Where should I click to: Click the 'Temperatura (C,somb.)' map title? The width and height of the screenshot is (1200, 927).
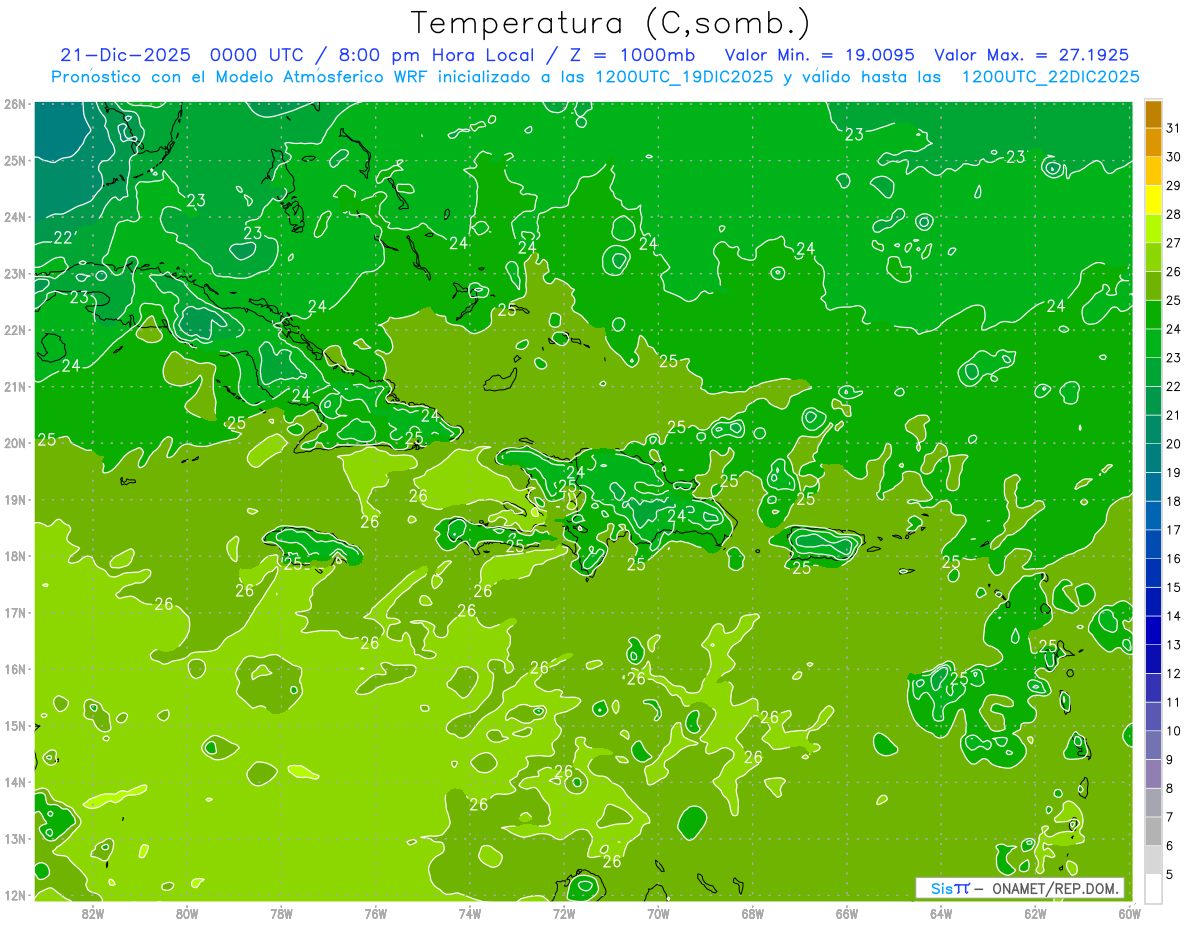coord(610,23)
